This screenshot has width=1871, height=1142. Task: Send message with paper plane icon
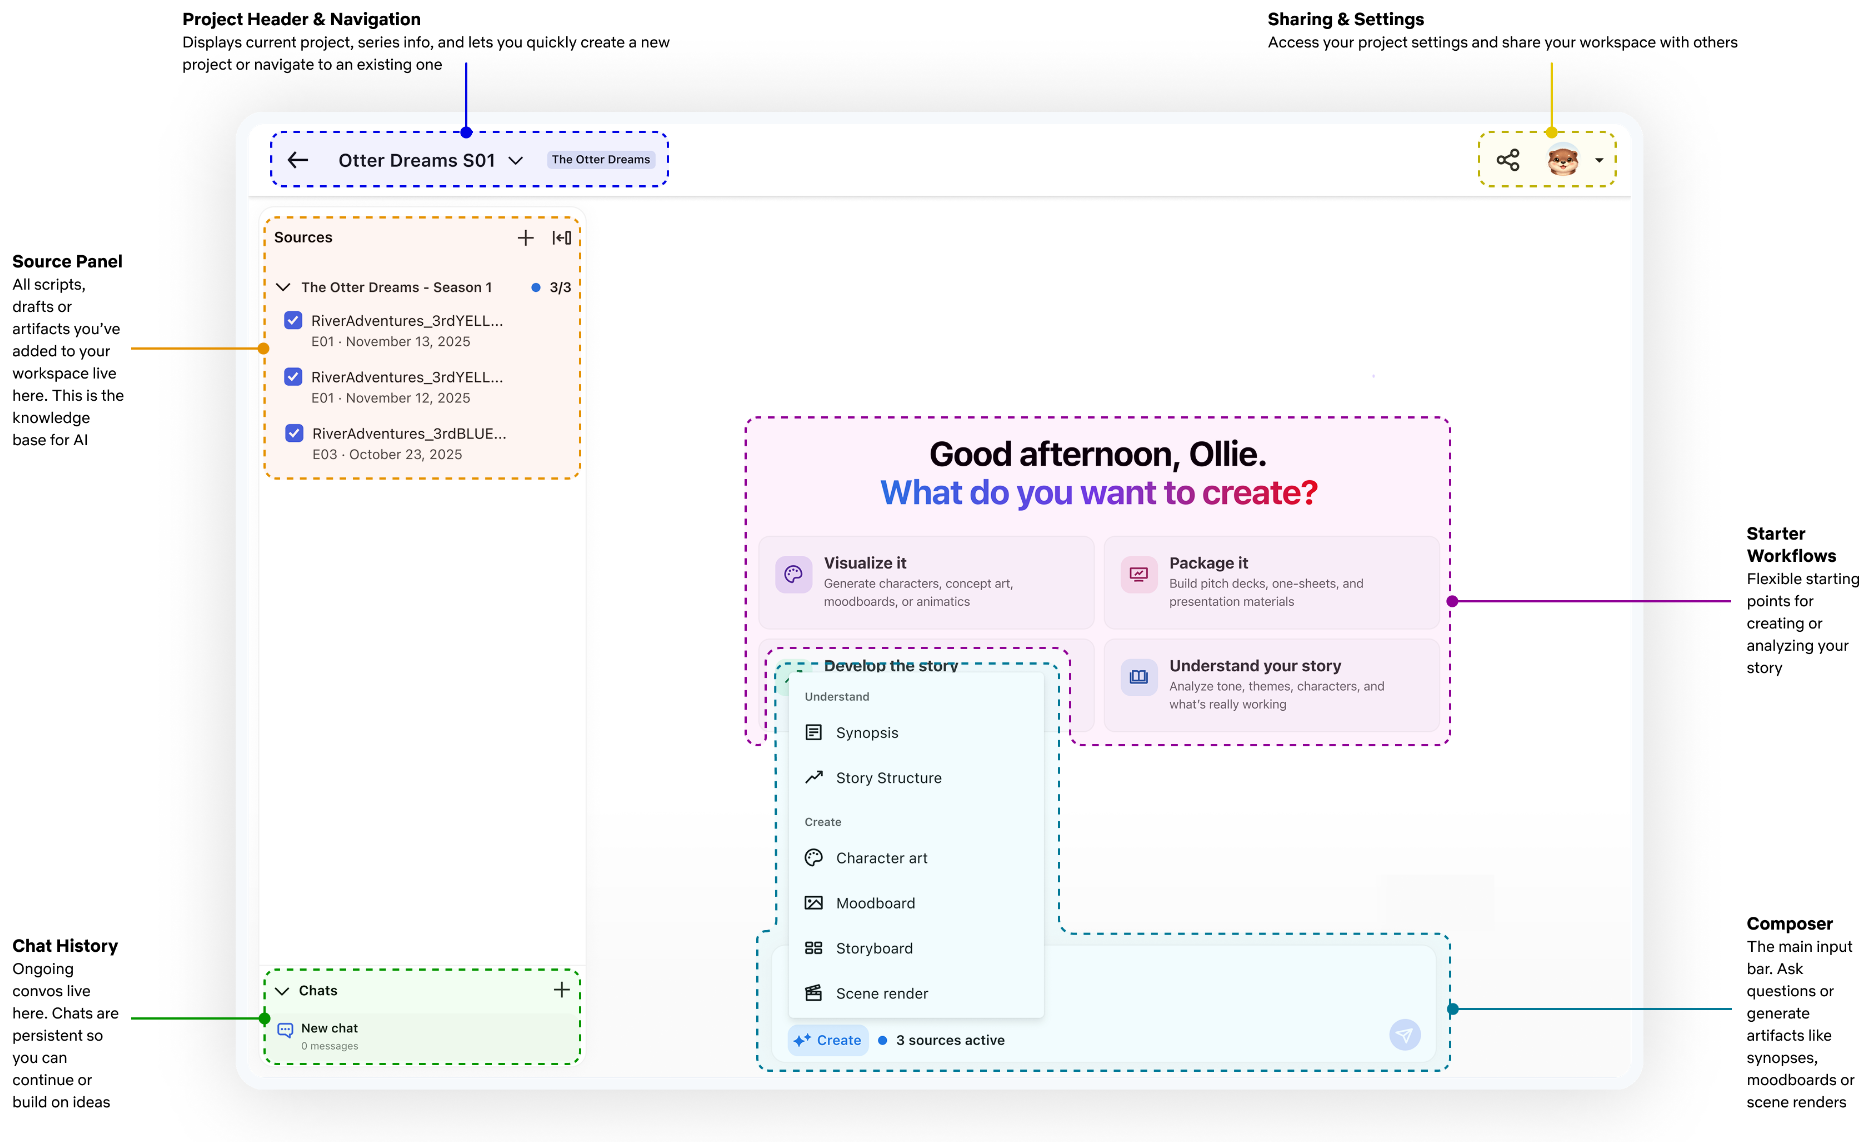(1405, 1035)
